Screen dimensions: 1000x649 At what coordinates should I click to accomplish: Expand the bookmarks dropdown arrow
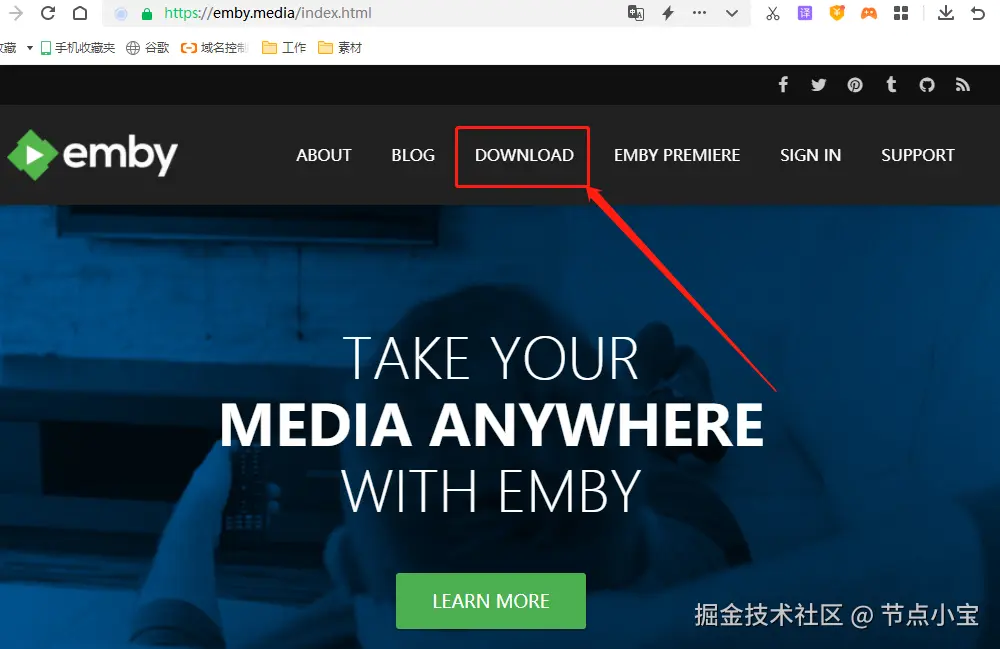[x=29, y=48]
